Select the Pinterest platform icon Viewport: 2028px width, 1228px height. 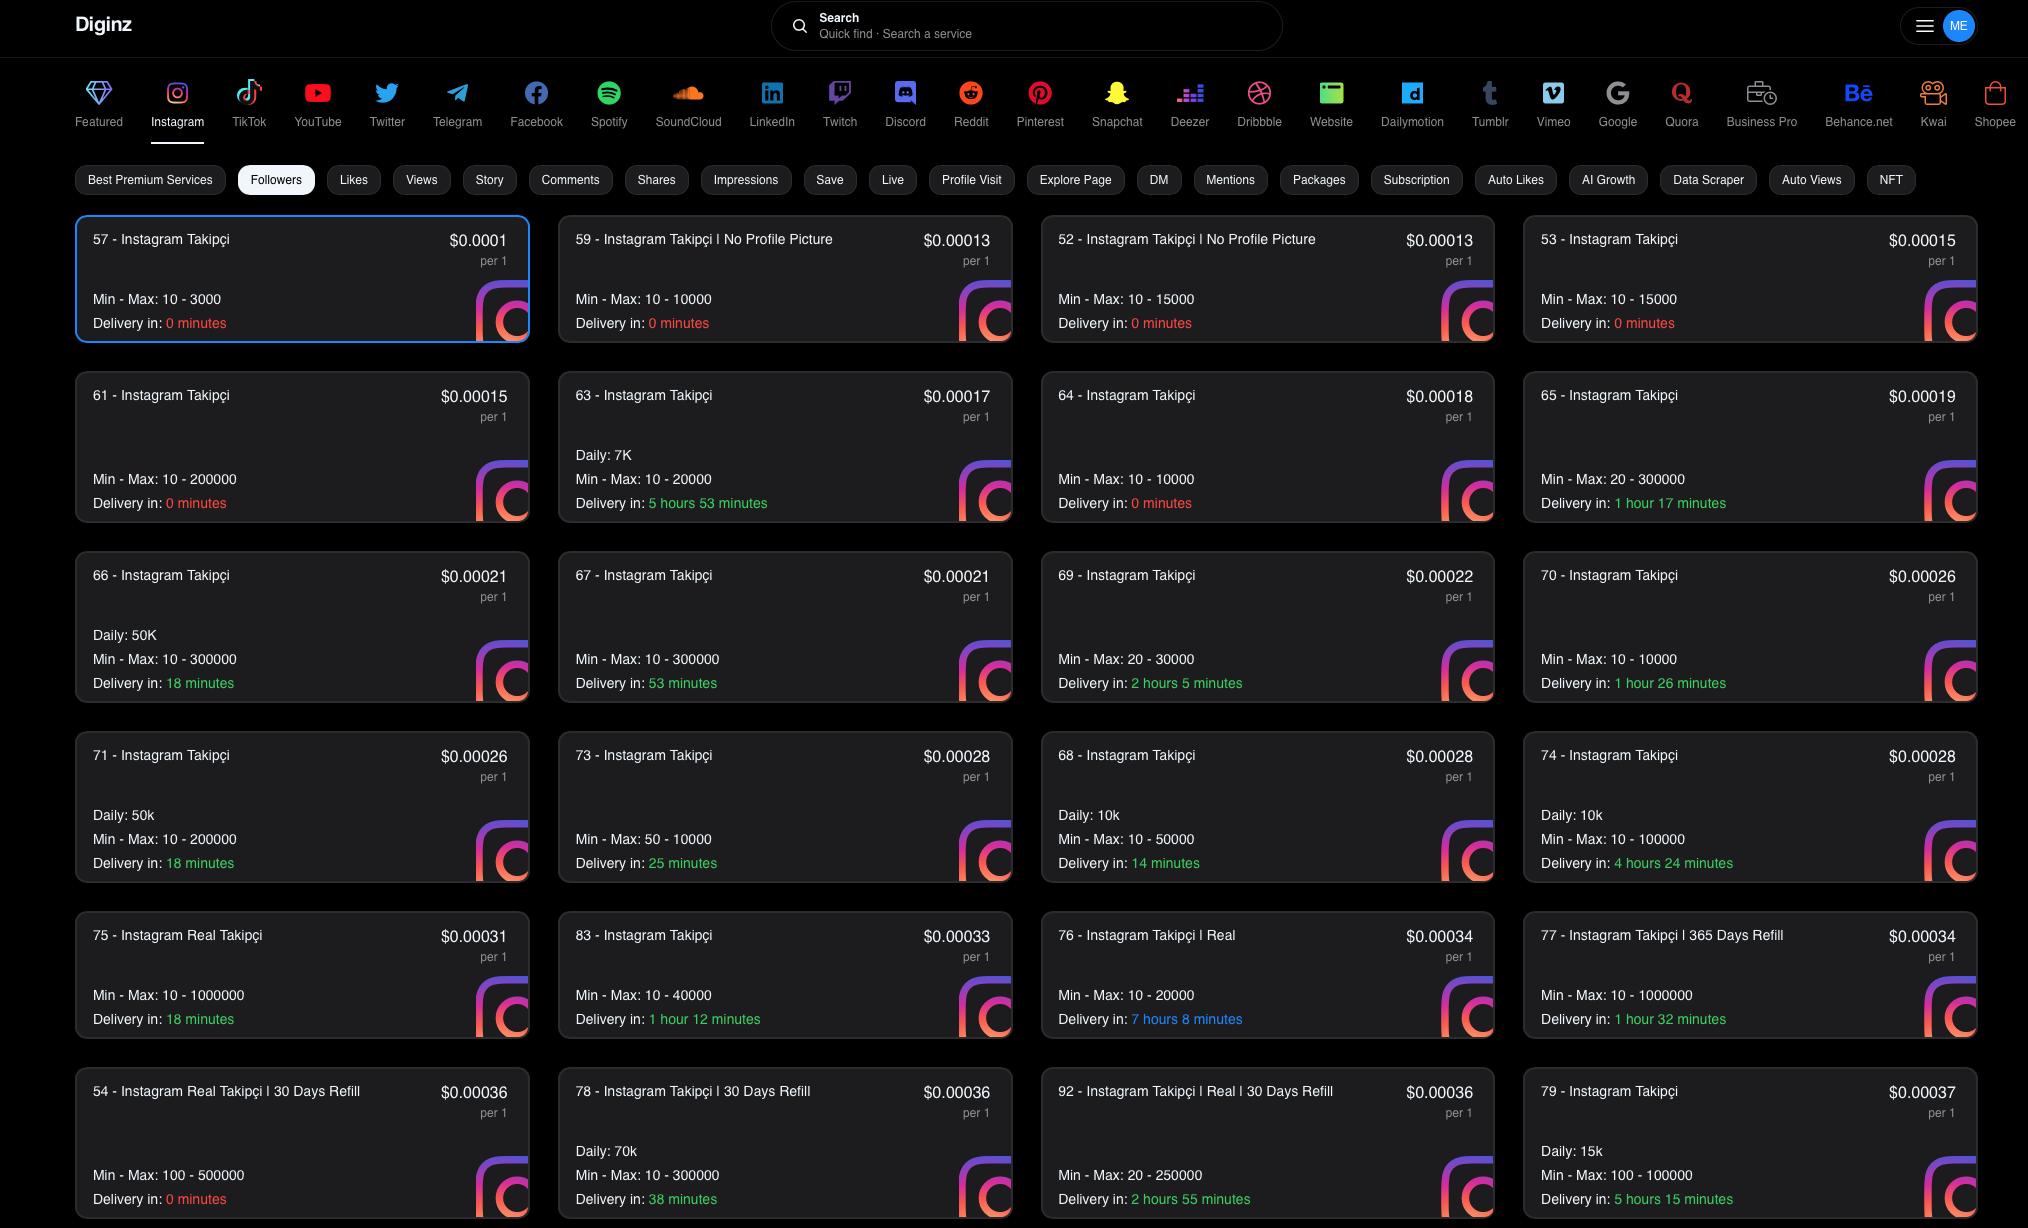[1039, 94]
